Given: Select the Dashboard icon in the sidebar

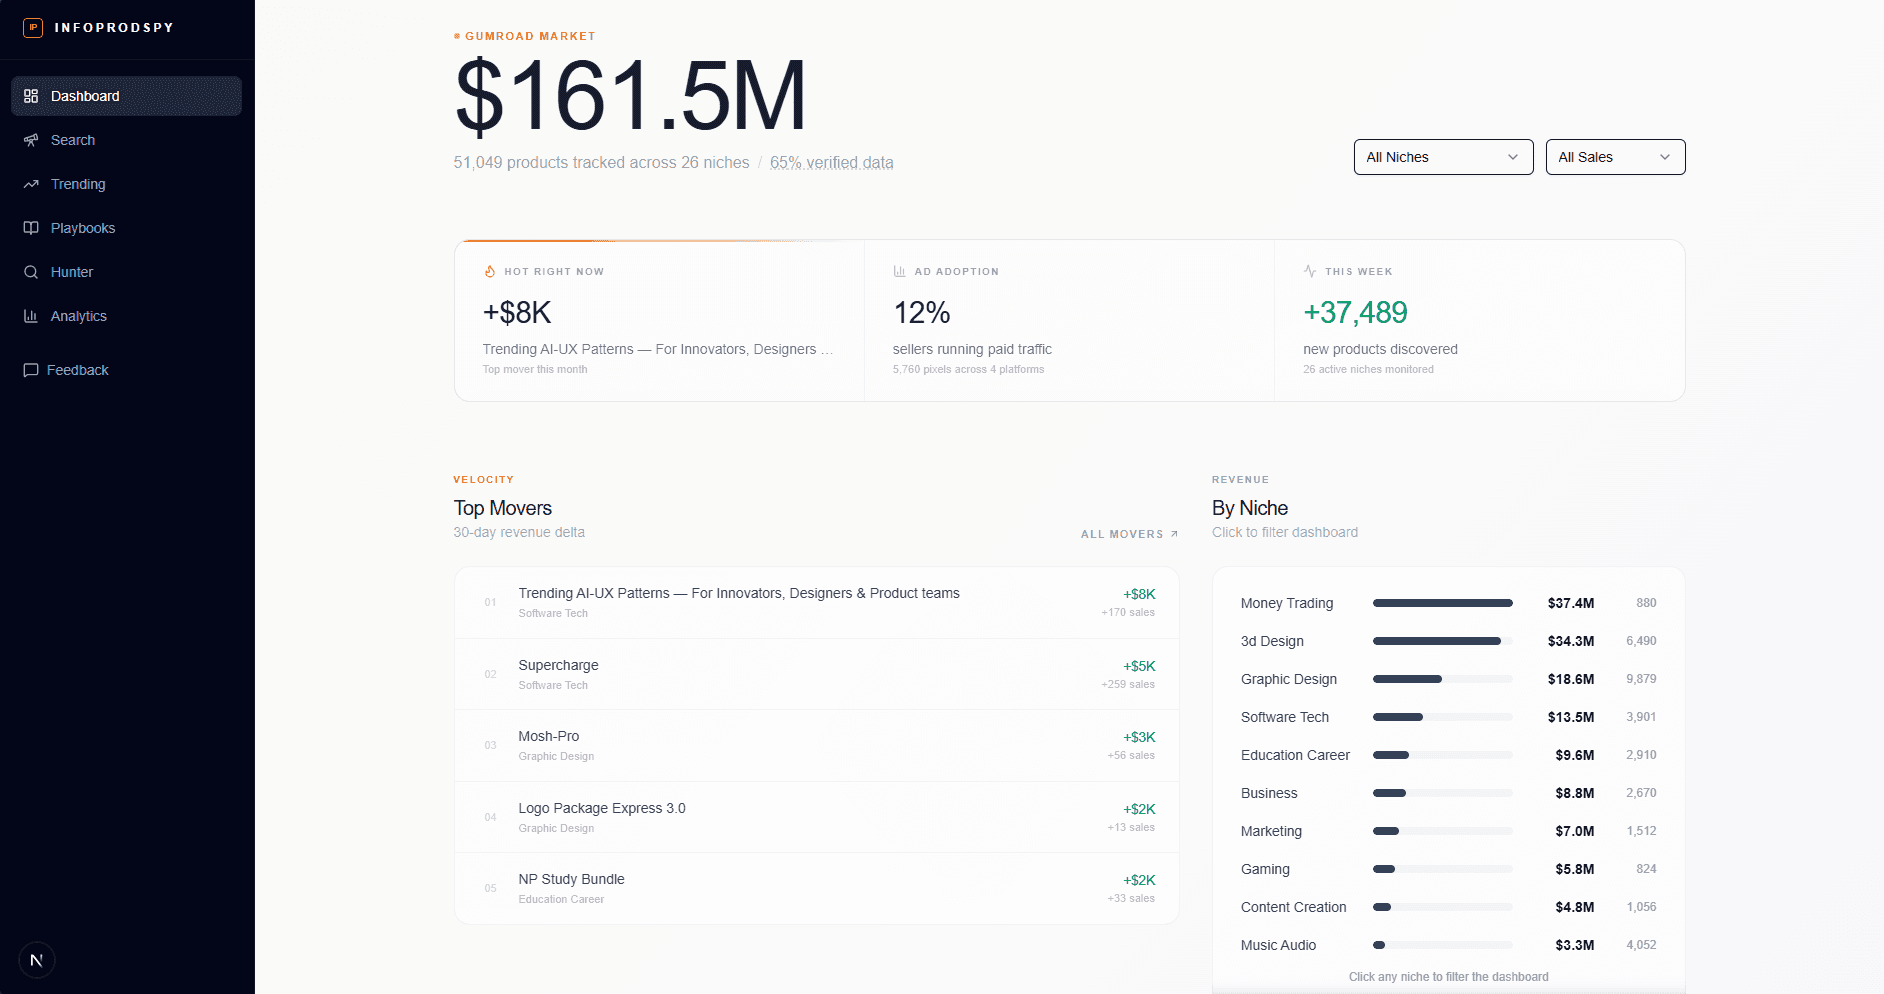Looking at the screenshot, I should click(32, 95).
